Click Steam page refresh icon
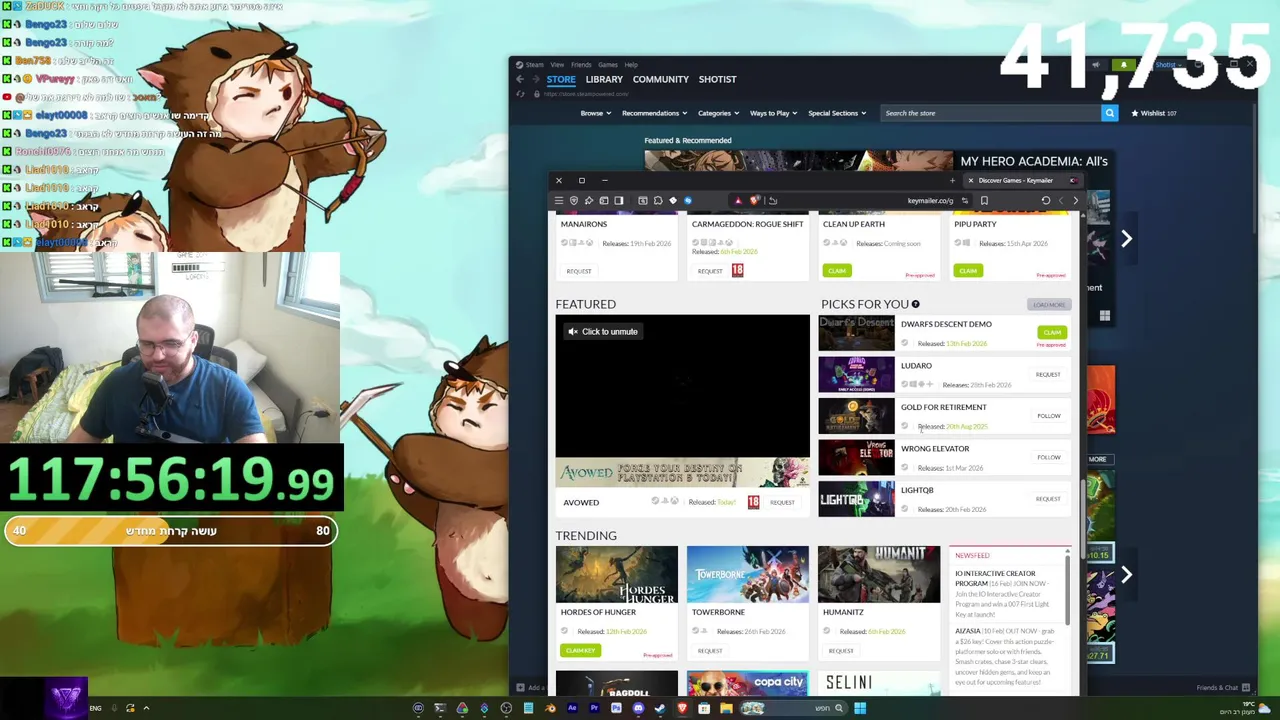The height and width of the screenshot is (720, 1280). point(520,94)
